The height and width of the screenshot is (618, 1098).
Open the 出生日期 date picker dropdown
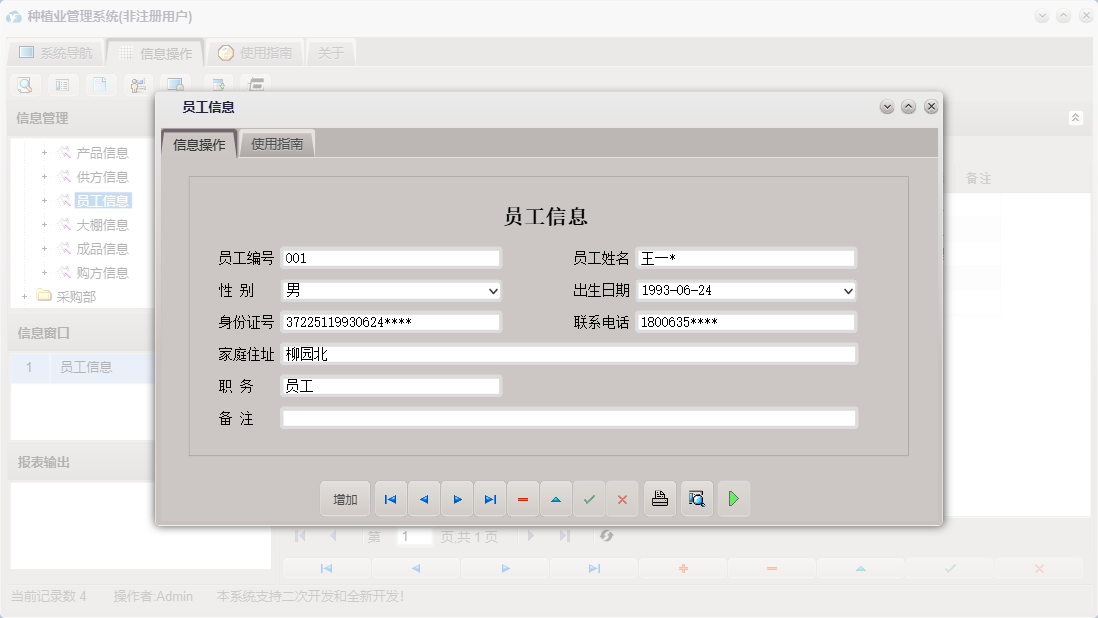[x=847, y=290]
